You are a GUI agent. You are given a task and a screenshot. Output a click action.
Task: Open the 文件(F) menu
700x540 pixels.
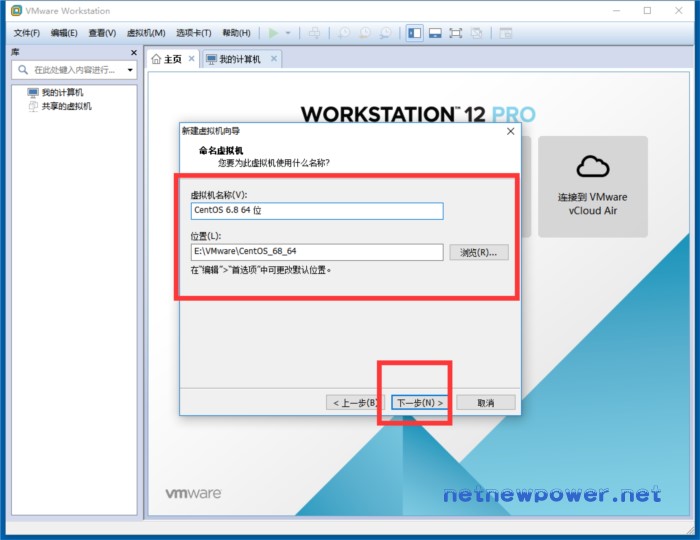point(26,33)
